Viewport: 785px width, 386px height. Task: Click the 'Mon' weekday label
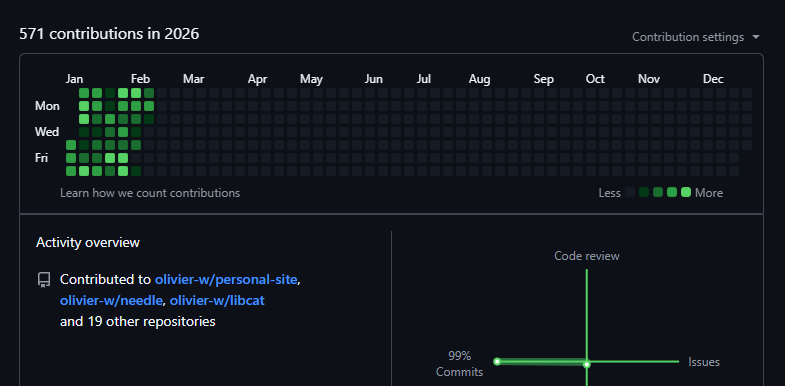point(47,106)
